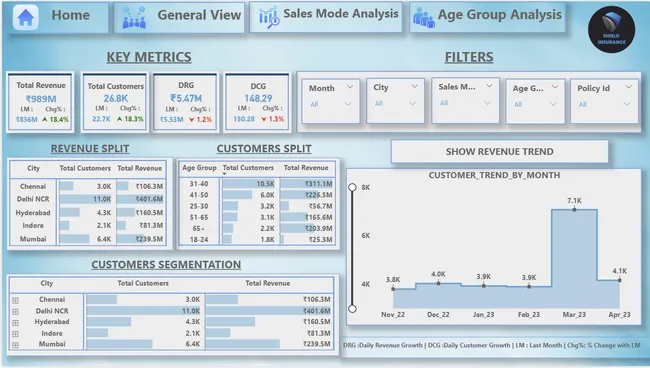Click green up arrow in Total Customers card

[119, 119]
